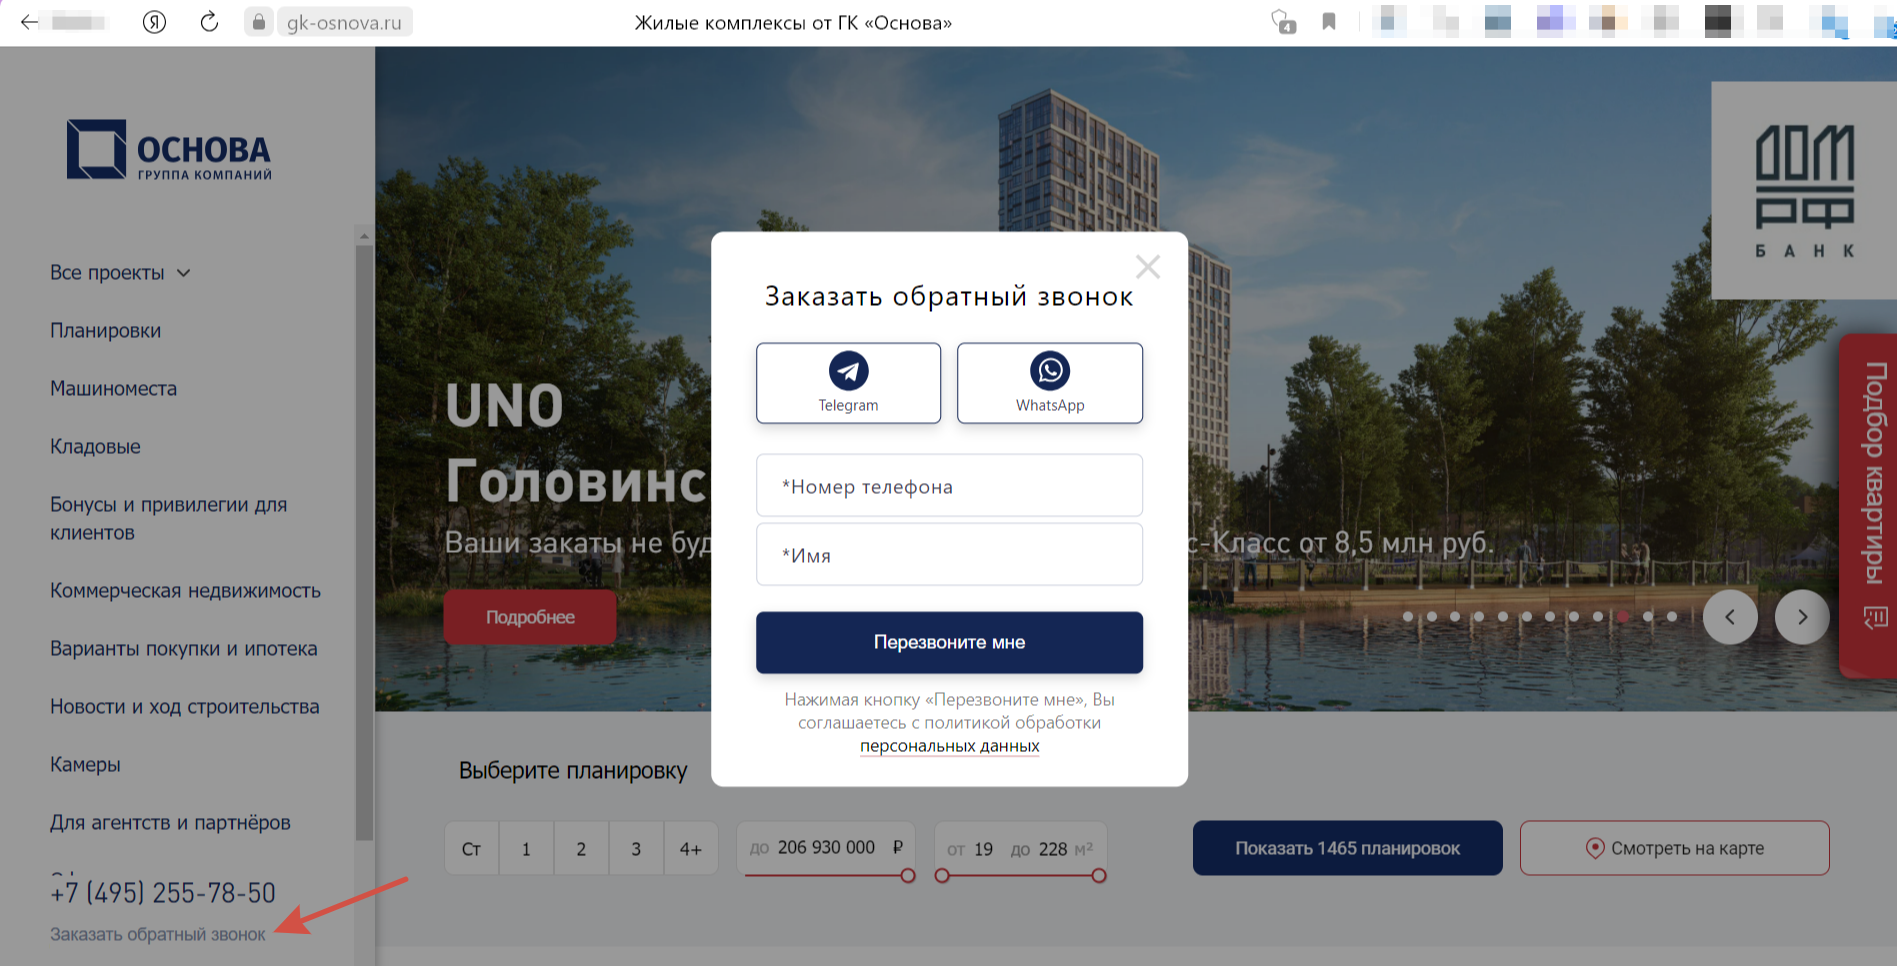
Task: Open Планировки menu item
Action: [105, 331]
